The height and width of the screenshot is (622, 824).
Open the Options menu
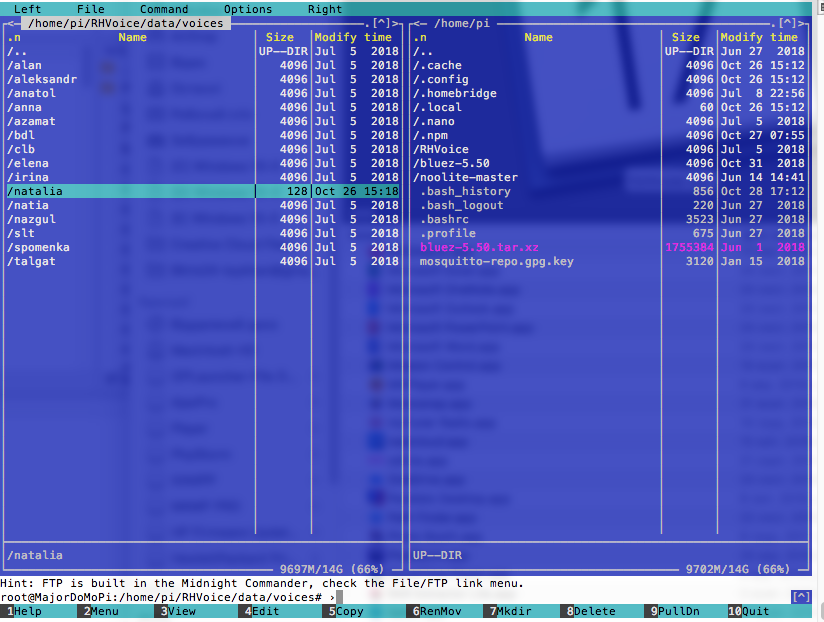pyautogui.click(x=248, y=9)
